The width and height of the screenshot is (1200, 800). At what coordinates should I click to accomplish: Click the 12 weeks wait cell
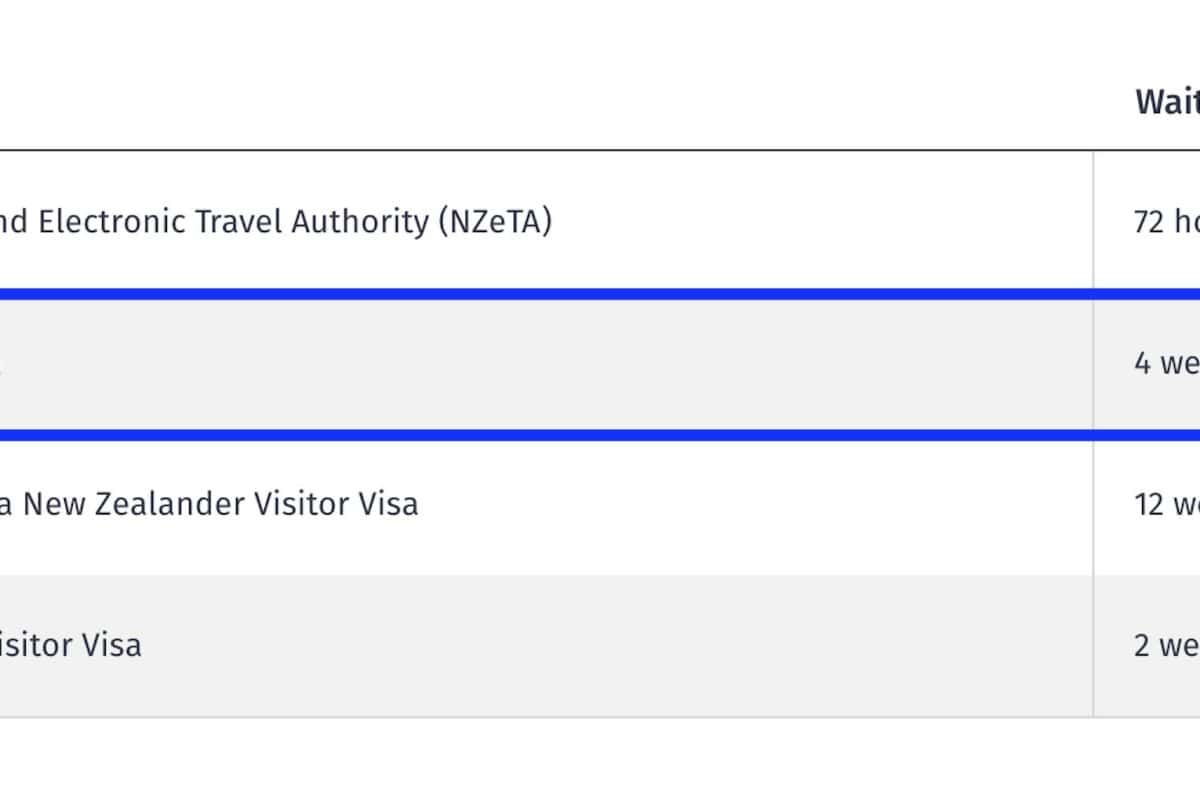point(1166,504)
